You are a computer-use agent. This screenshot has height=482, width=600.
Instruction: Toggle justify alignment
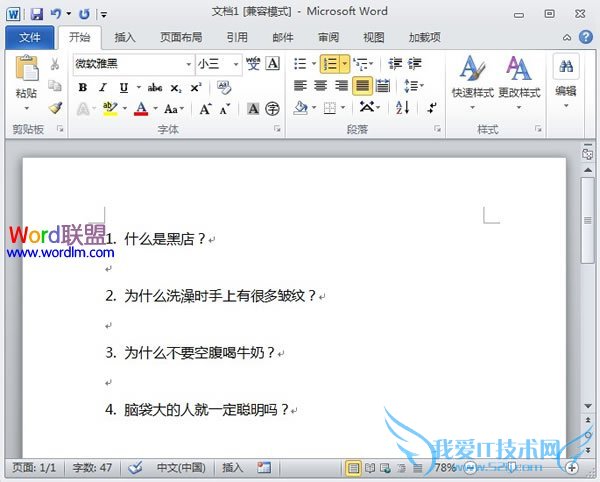[362, 86]
